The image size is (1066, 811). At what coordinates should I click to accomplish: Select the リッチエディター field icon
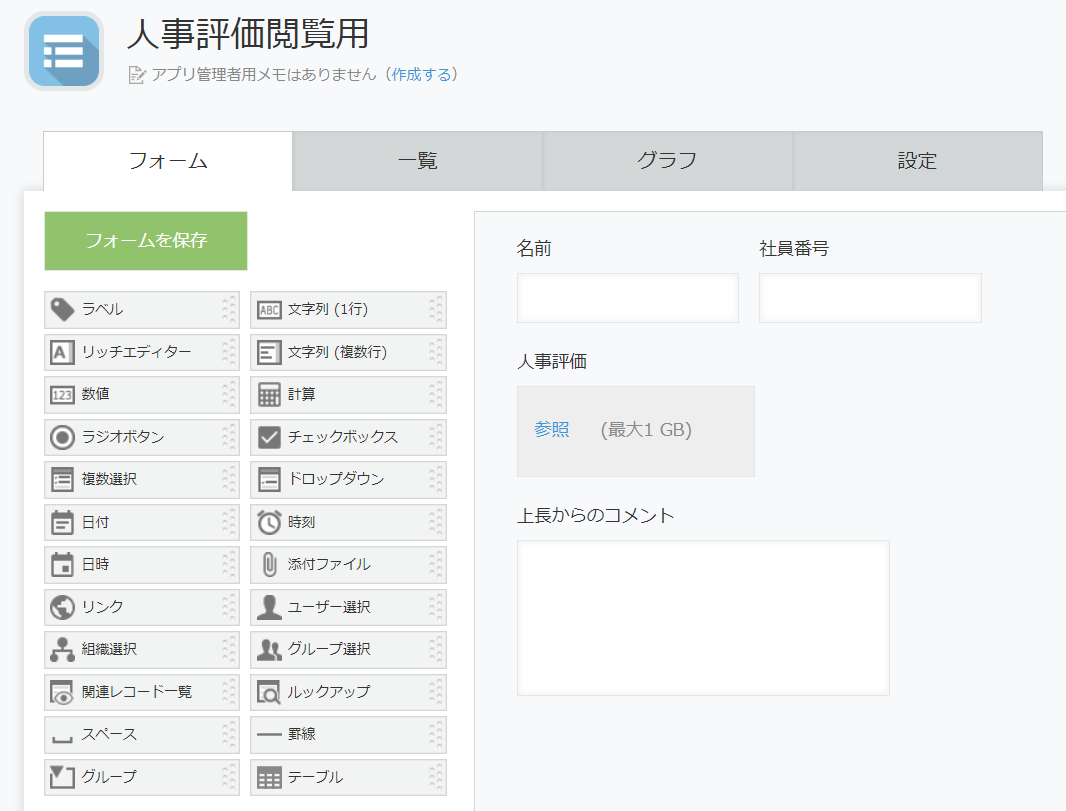tap(63, 352)
